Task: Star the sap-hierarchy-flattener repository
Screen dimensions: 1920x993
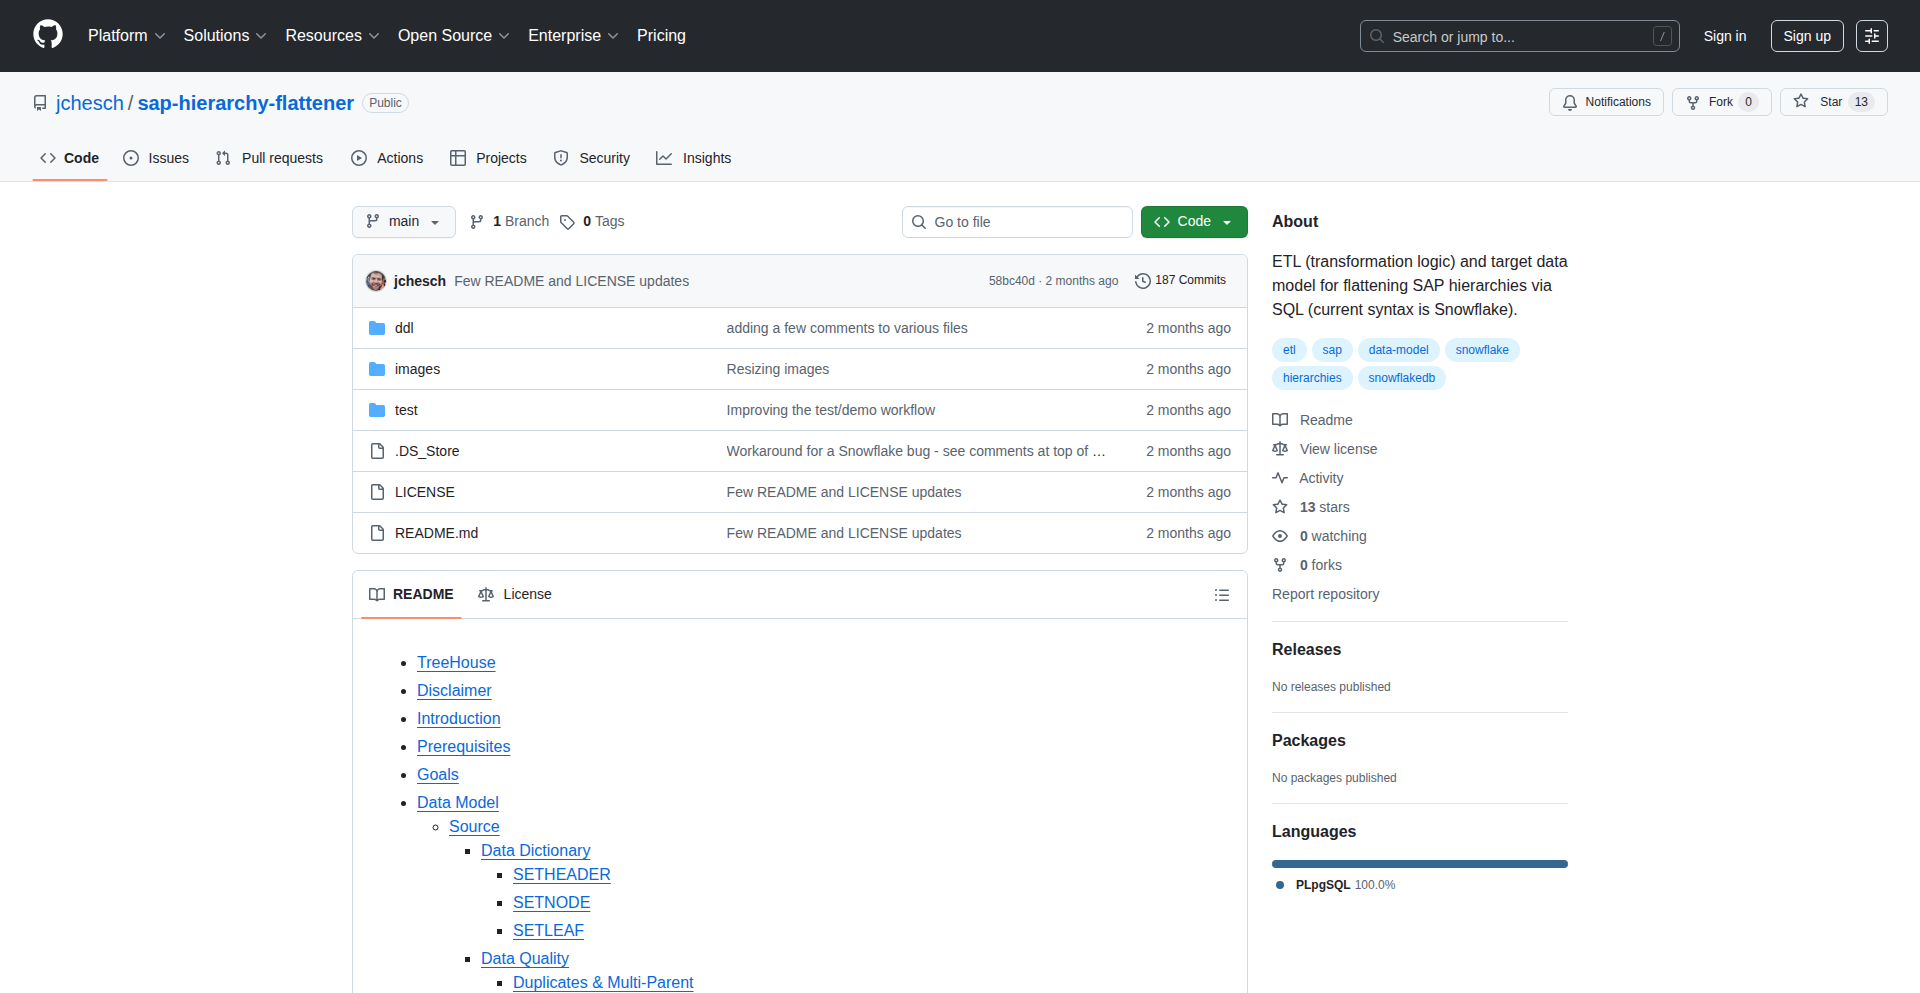Action: [x=1832, y=102]
